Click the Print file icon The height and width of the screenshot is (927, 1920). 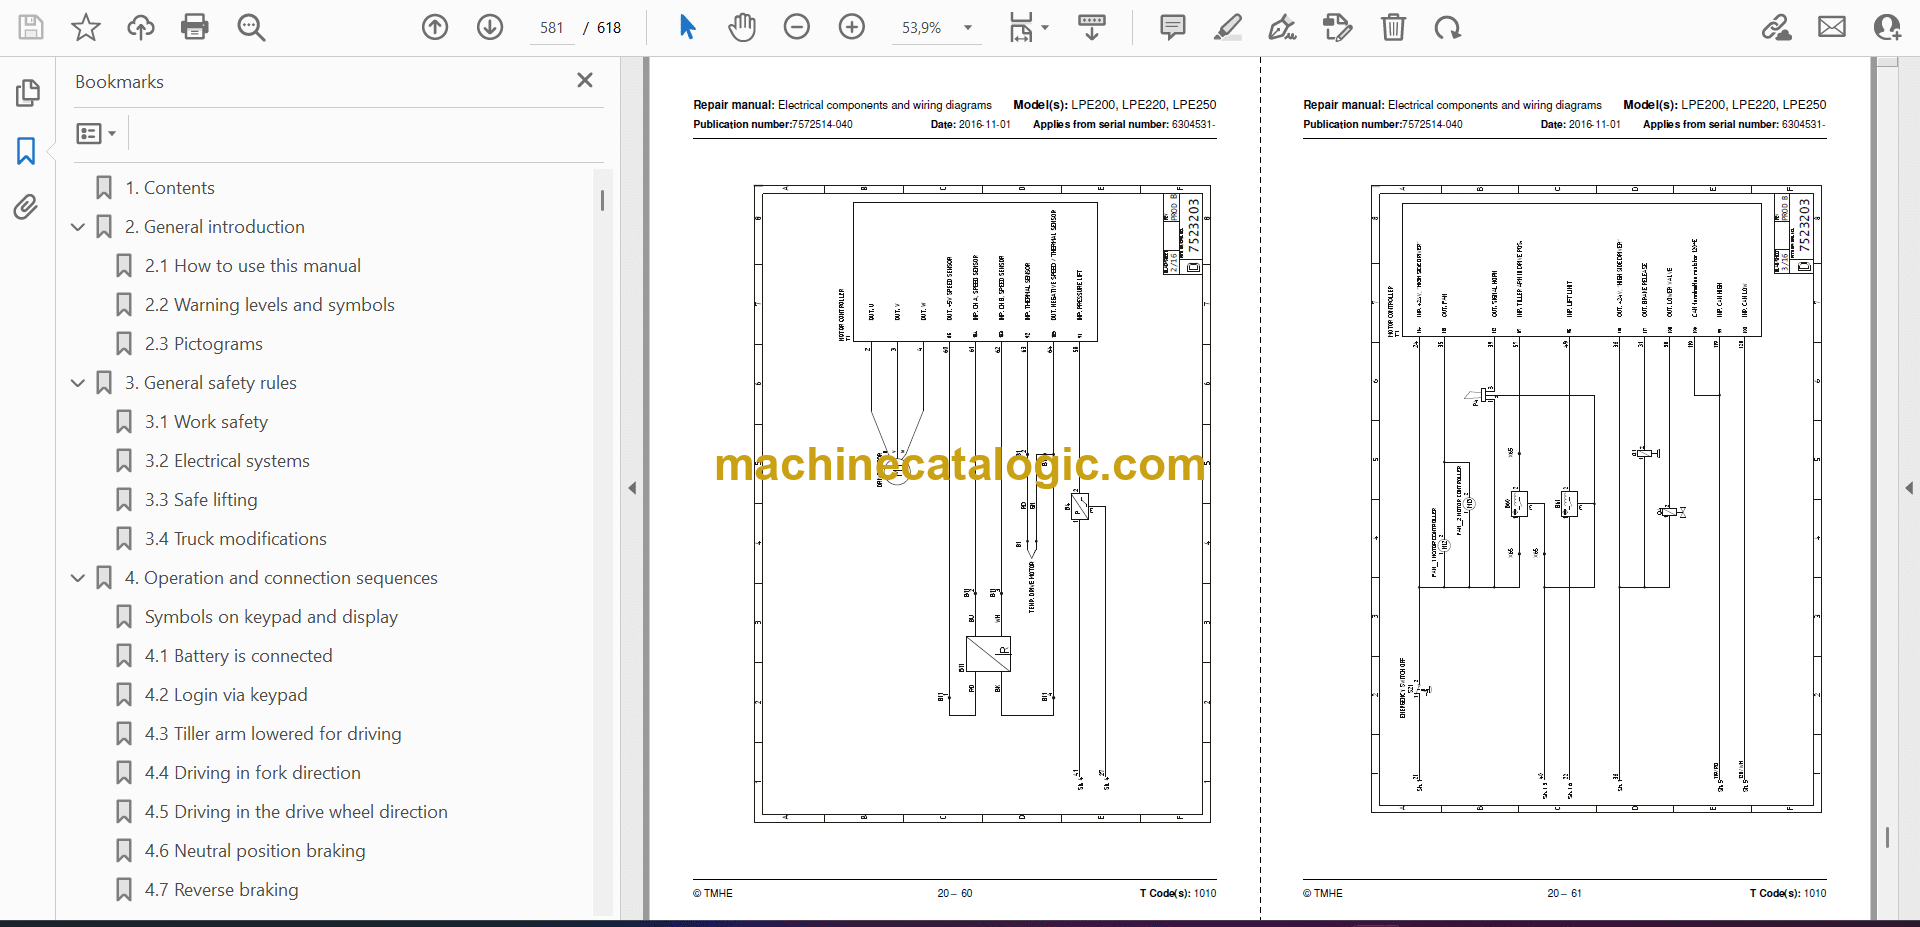tap(195, 27)
